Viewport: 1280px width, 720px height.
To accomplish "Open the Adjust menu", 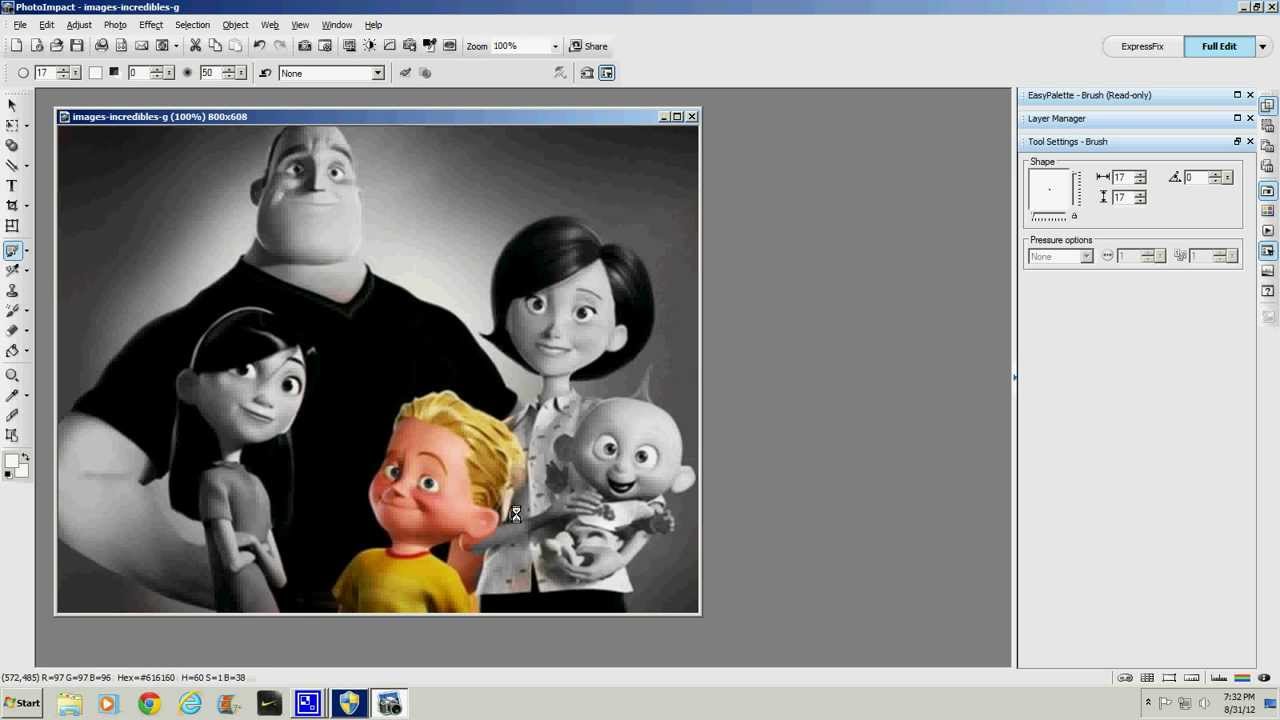I will tap(79, 25).
